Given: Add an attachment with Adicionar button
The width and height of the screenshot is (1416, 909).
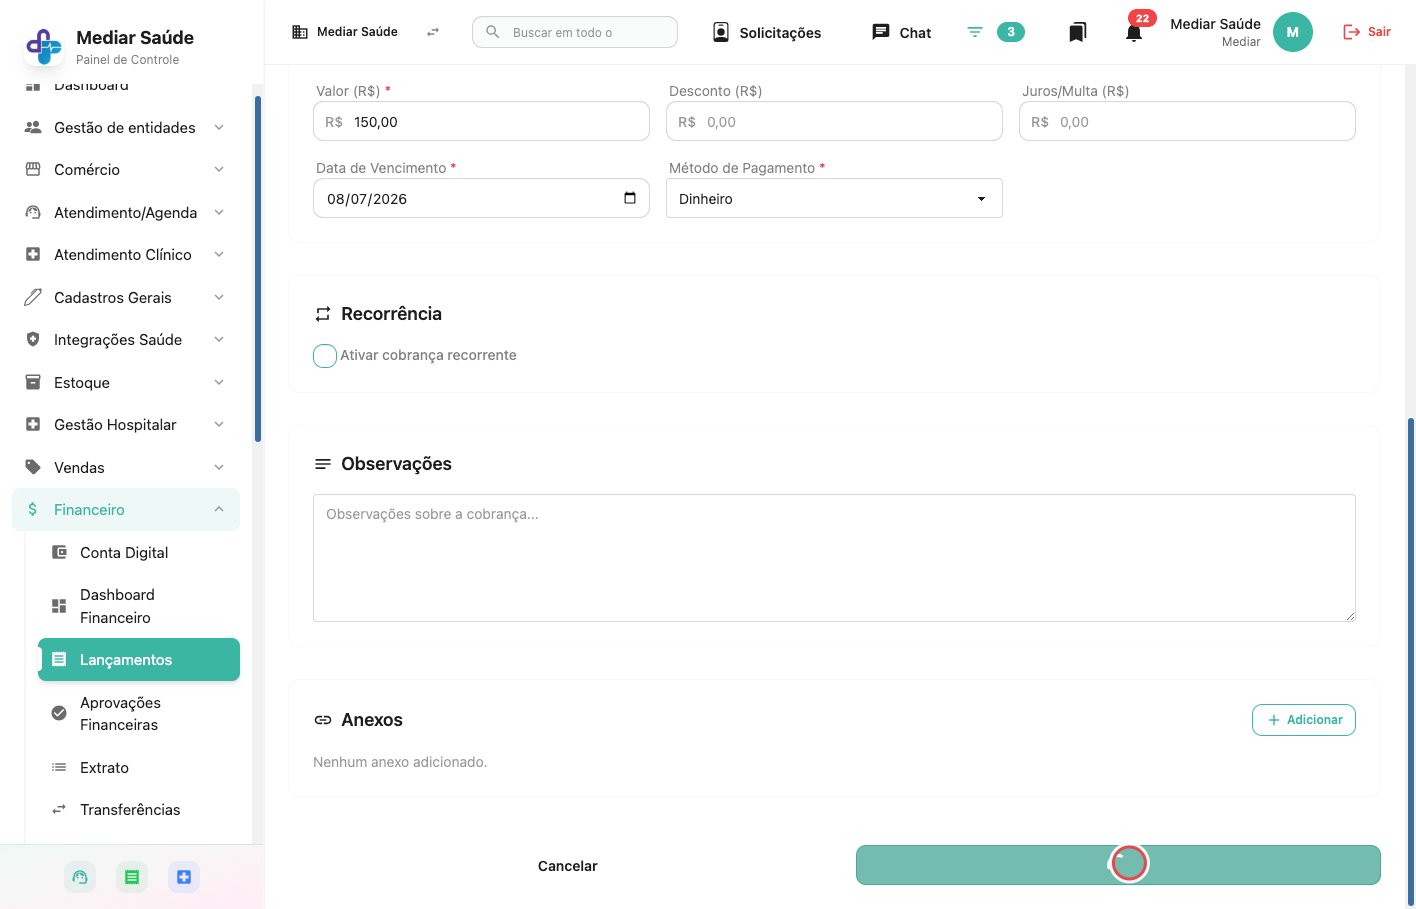Looking at the screenshot, I should 1303,720.
